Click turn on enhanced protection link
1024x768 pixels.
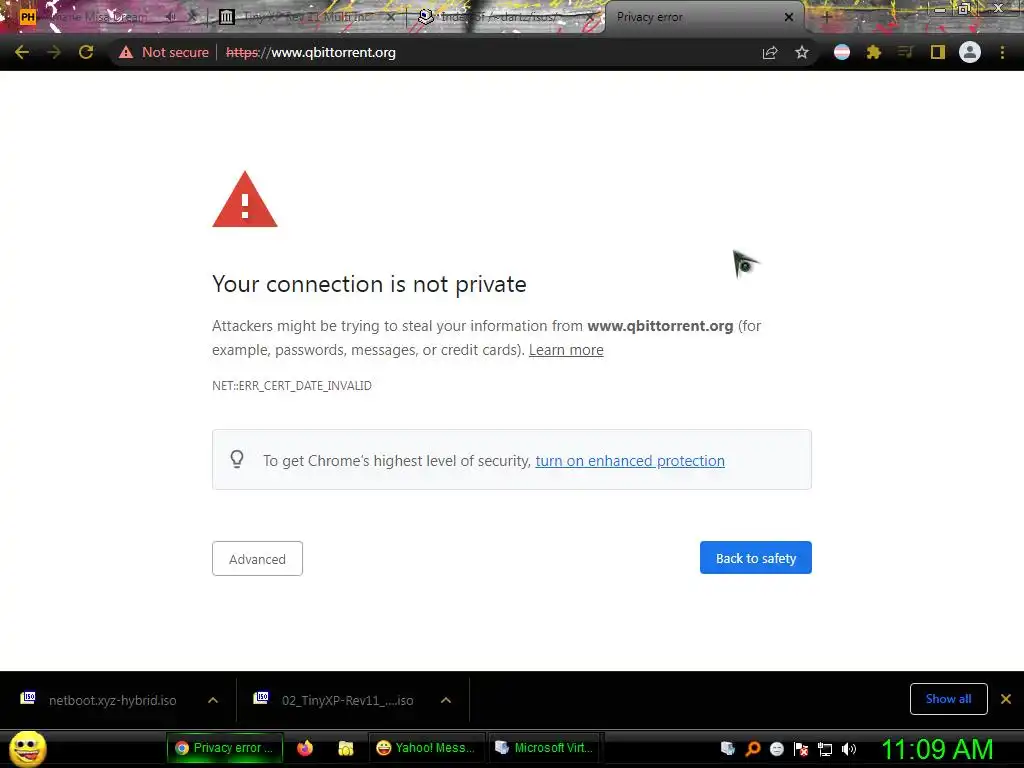630,461
